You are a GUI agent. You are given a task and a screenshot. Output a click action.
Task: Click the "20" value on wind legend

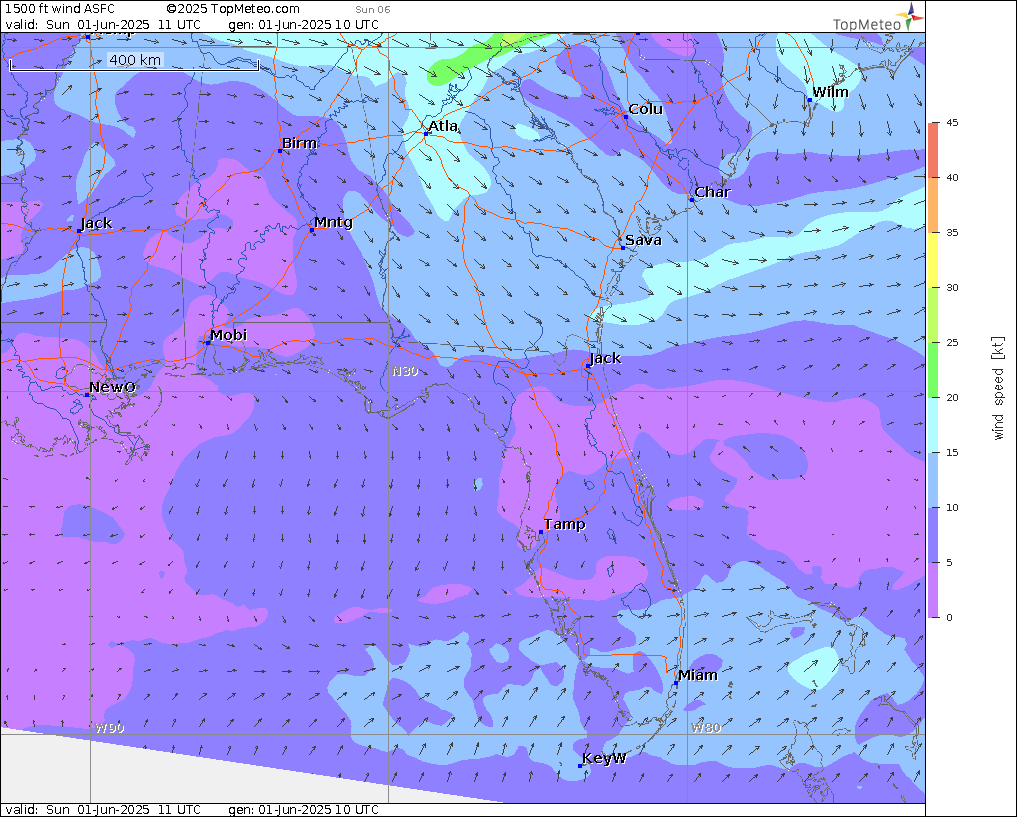(952, 397)
